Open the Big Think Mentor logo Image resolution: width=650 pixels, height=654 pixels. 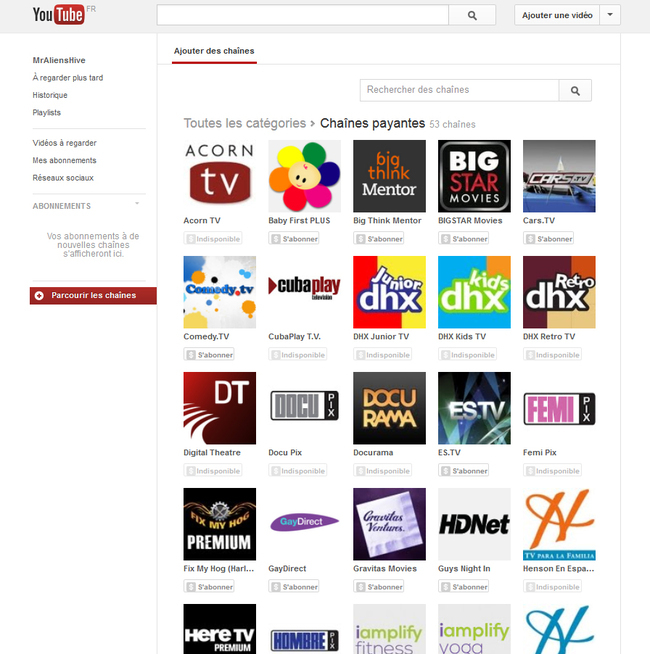[389, 176]
